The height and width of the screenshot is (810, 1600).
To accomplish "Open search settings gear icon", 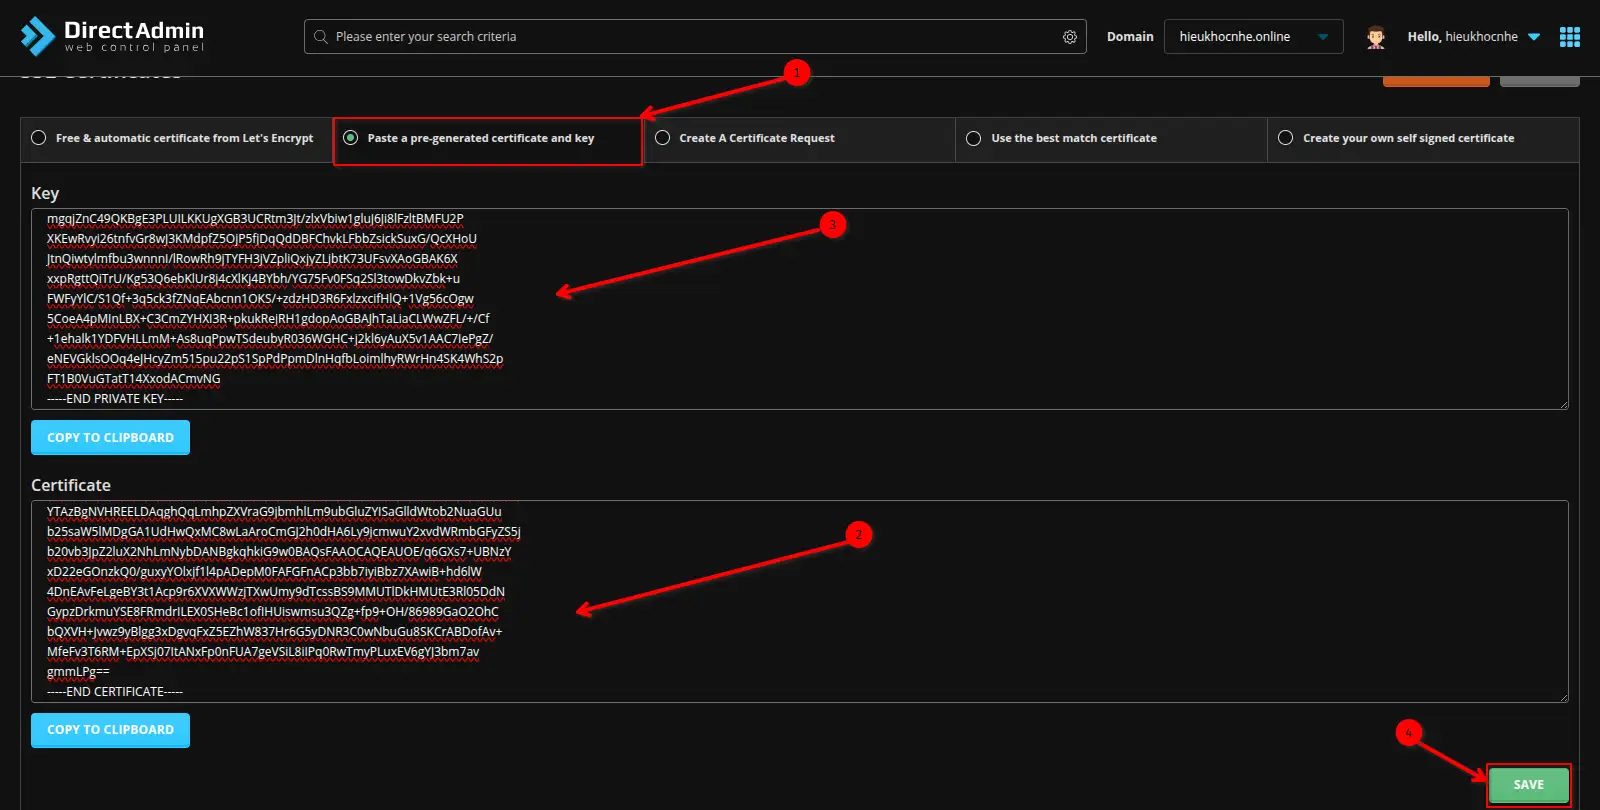I will 1069,37.
